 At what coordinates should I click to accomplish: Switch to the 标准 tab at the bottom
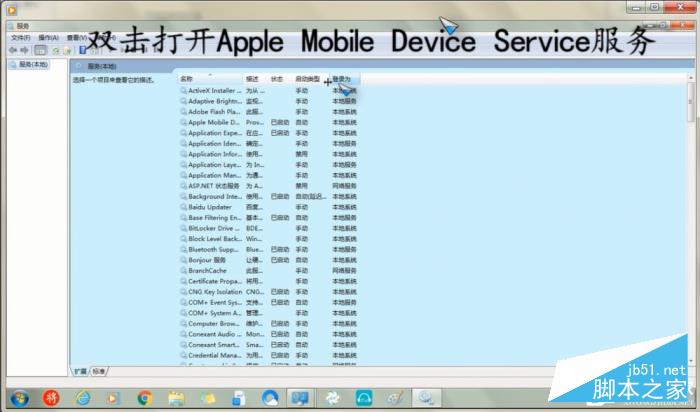click(99, 371)
